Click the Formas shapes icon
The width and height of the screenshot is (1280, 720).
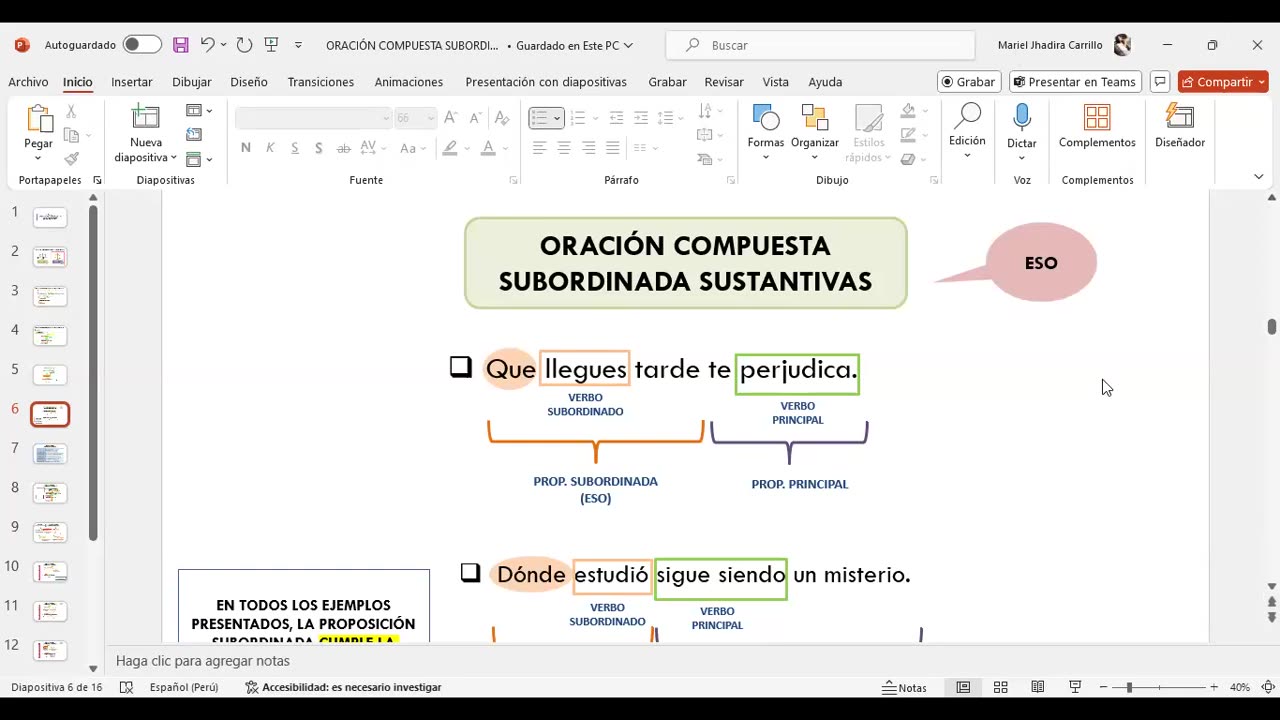tap(766, 118)
